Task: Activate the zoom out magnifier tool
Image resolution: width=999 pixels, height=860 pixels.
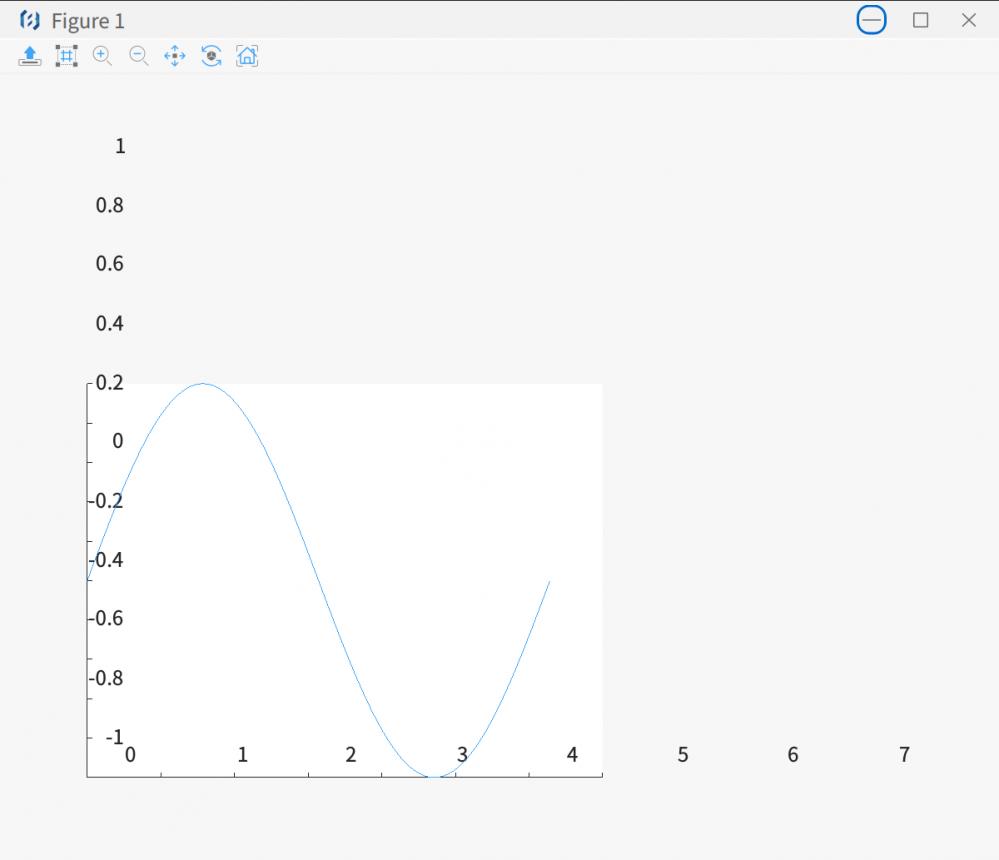Action: coord(139,56)
